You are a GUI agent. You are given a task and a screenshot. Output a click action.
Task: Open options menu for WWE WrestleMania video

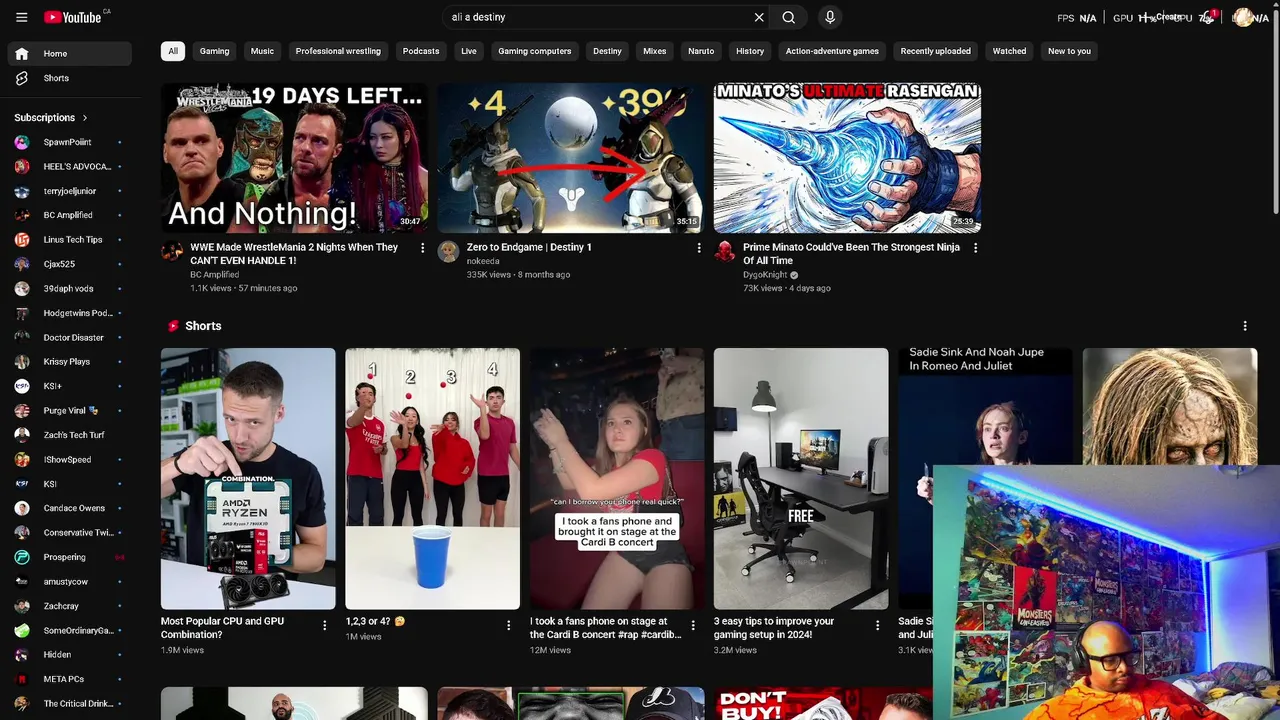point(422,248)
